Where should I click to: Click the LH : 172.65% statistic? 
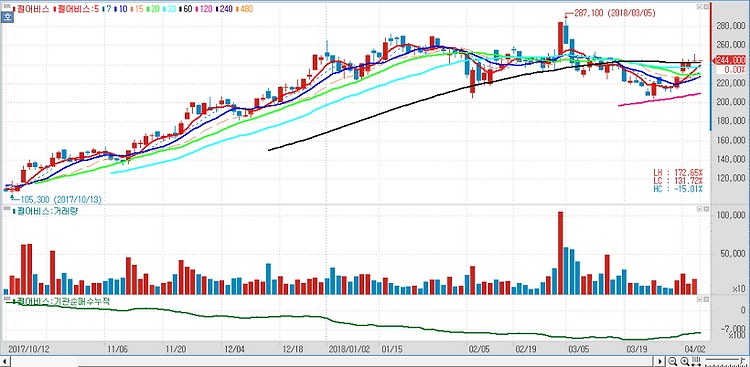(x=678, y=172)
